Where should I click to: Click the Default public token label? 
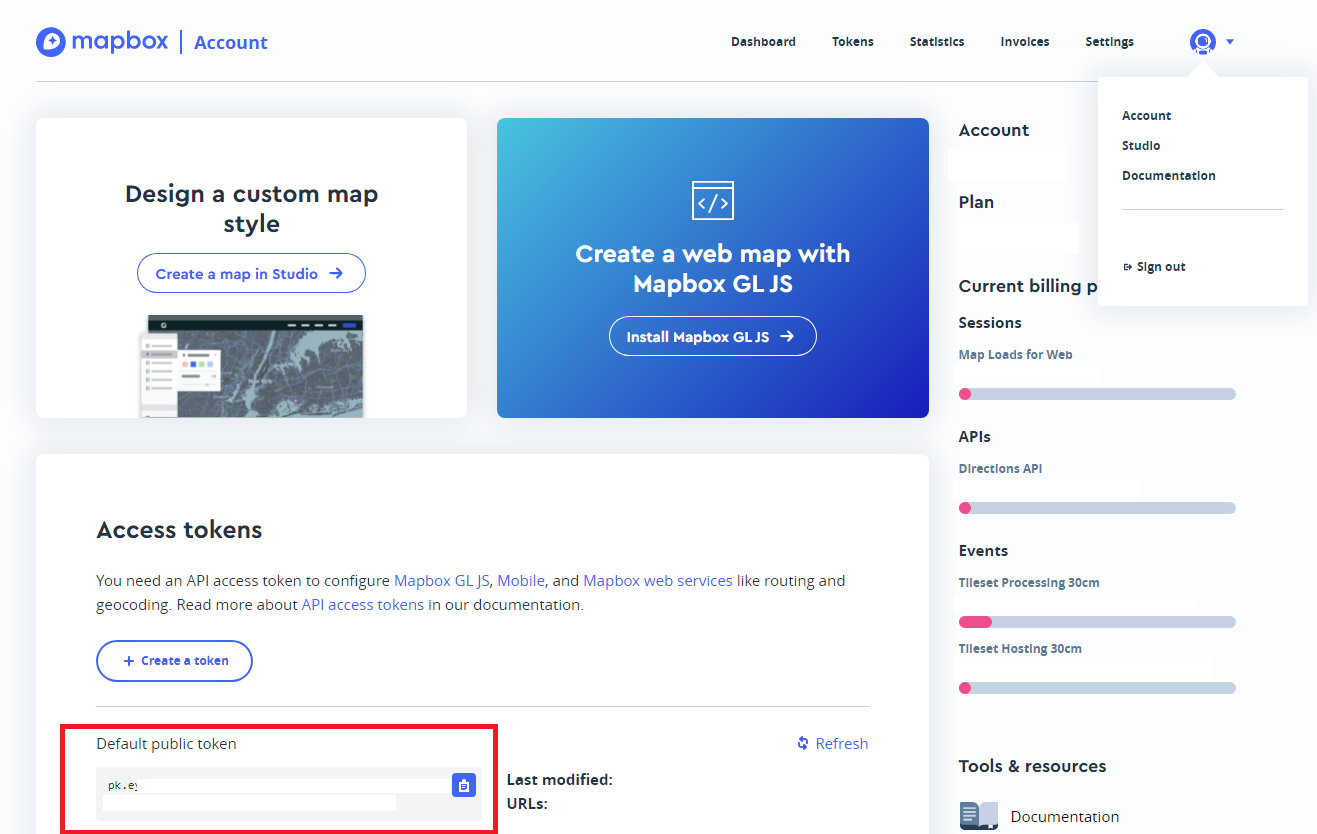[x=166, y=744]
